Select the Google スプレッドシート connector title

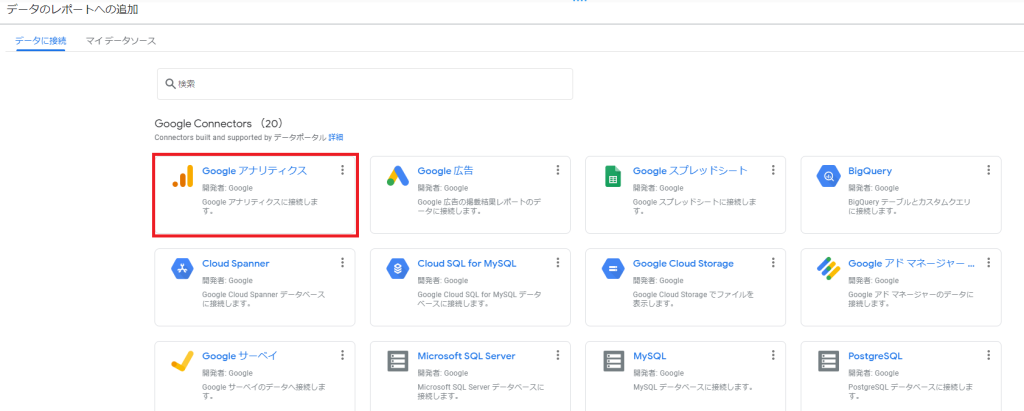[x=690, y=171]
